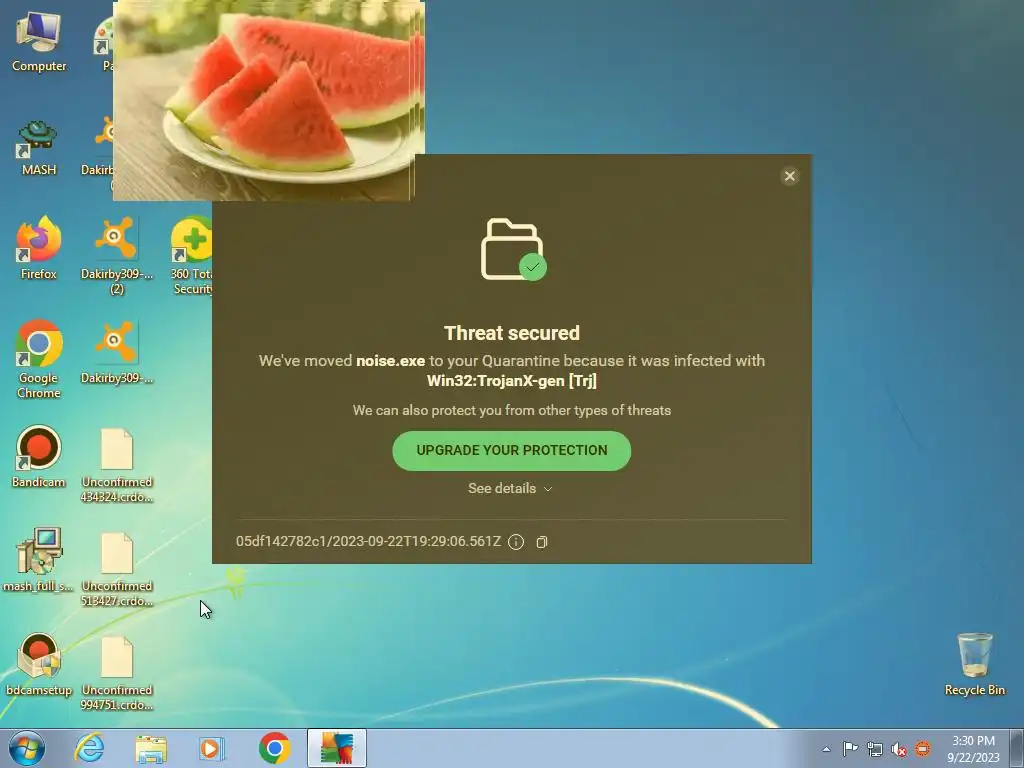Click the muted volume tray icon
This screenshot has width=1024, height=768.
pos(899,749)
